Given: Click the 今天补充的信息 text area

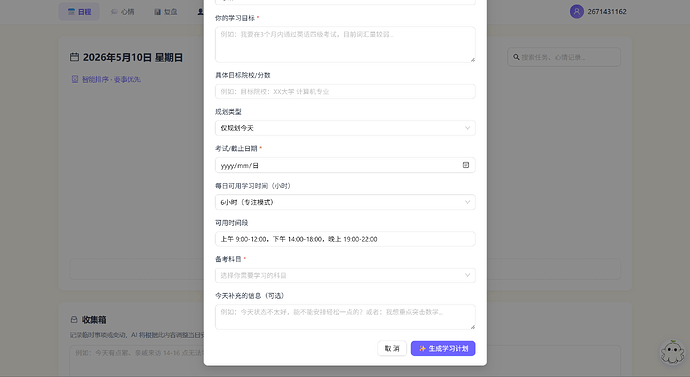Looking at the screenshot, I should [345, 317].
